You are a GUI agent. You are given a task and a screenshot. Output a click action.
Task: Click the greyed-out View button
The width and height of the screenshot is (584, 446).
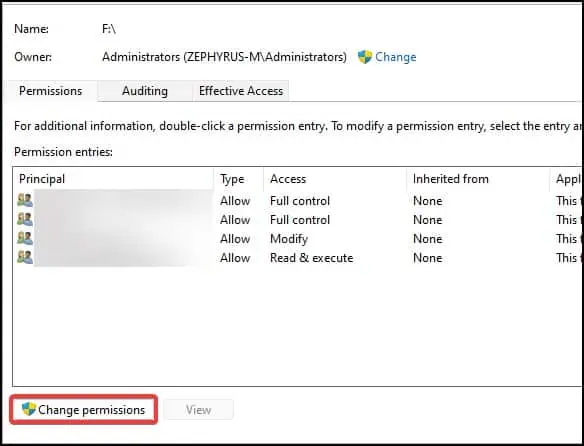(199, 410)
